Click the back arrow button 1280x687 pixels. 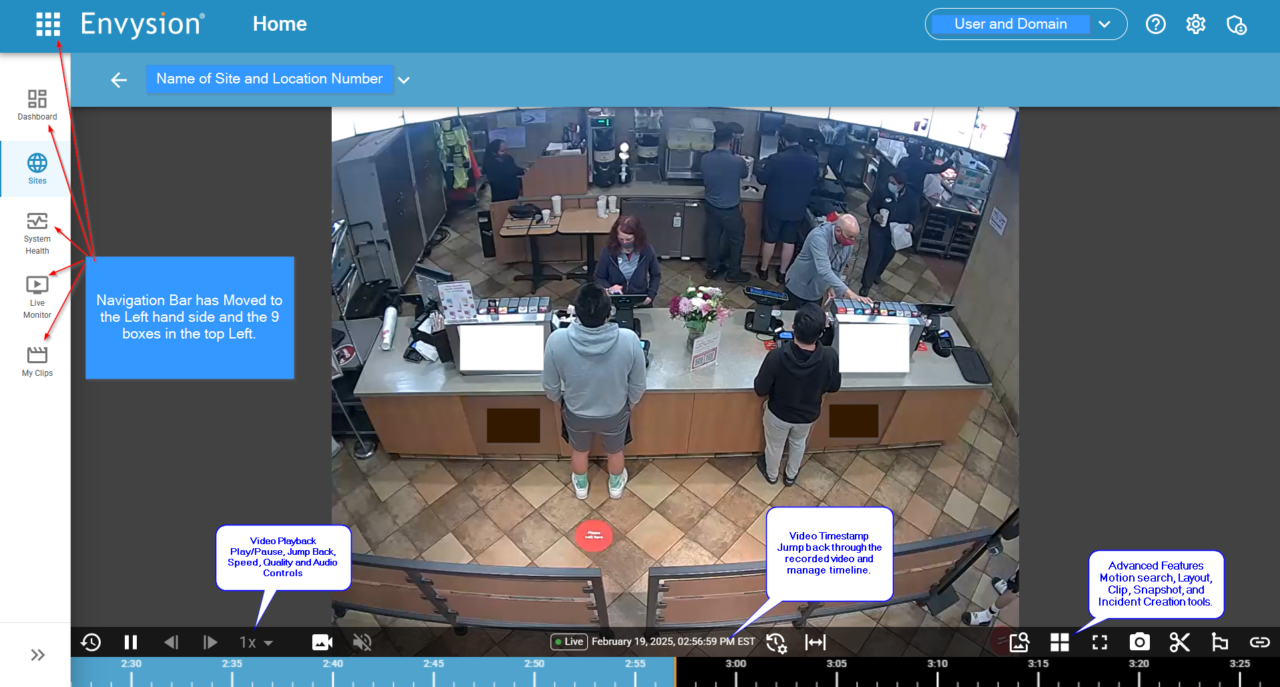point(119,80)
